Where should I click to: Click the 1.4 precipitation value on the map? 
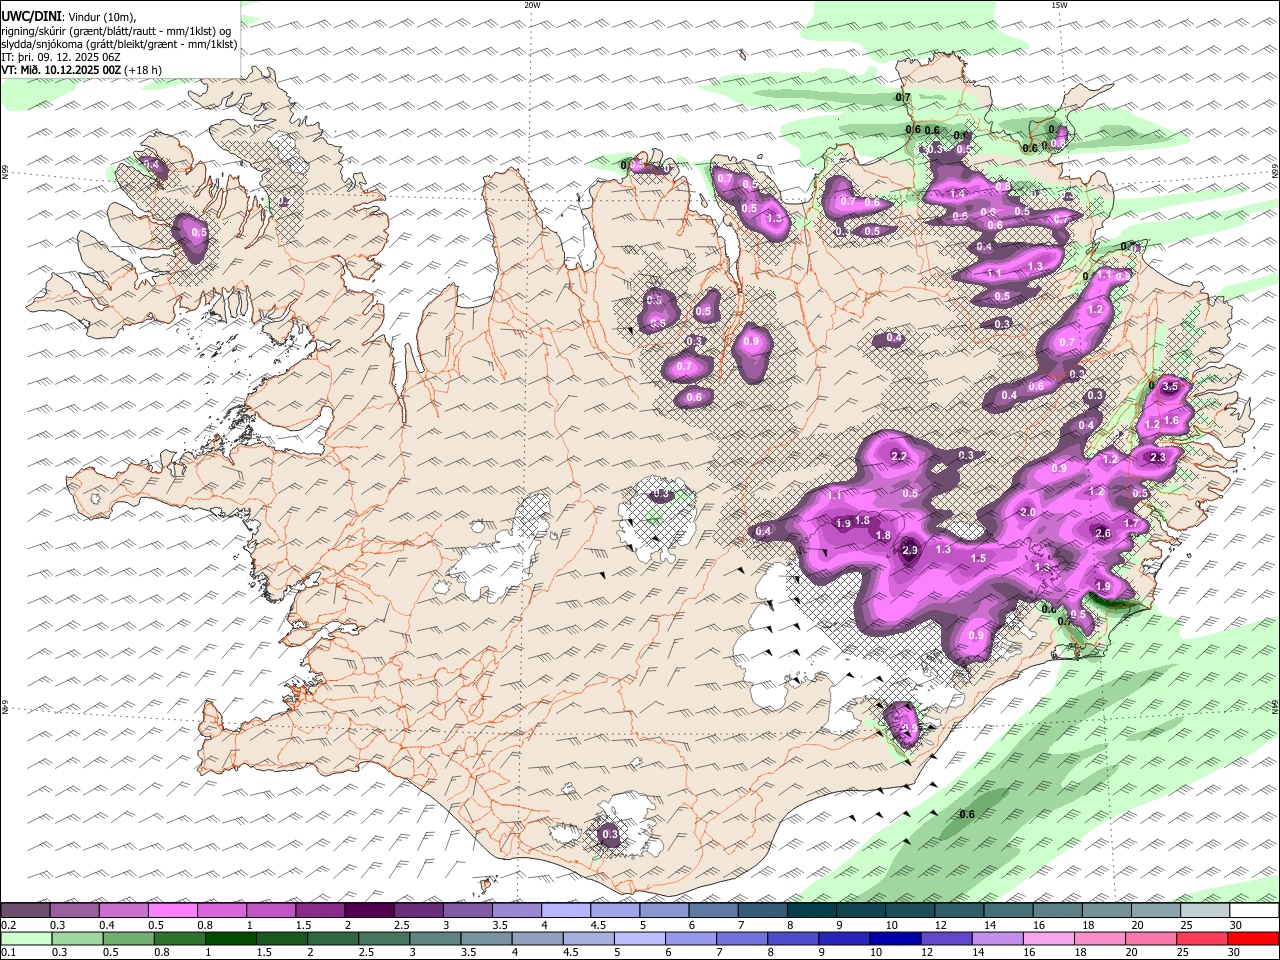[957, 194]
